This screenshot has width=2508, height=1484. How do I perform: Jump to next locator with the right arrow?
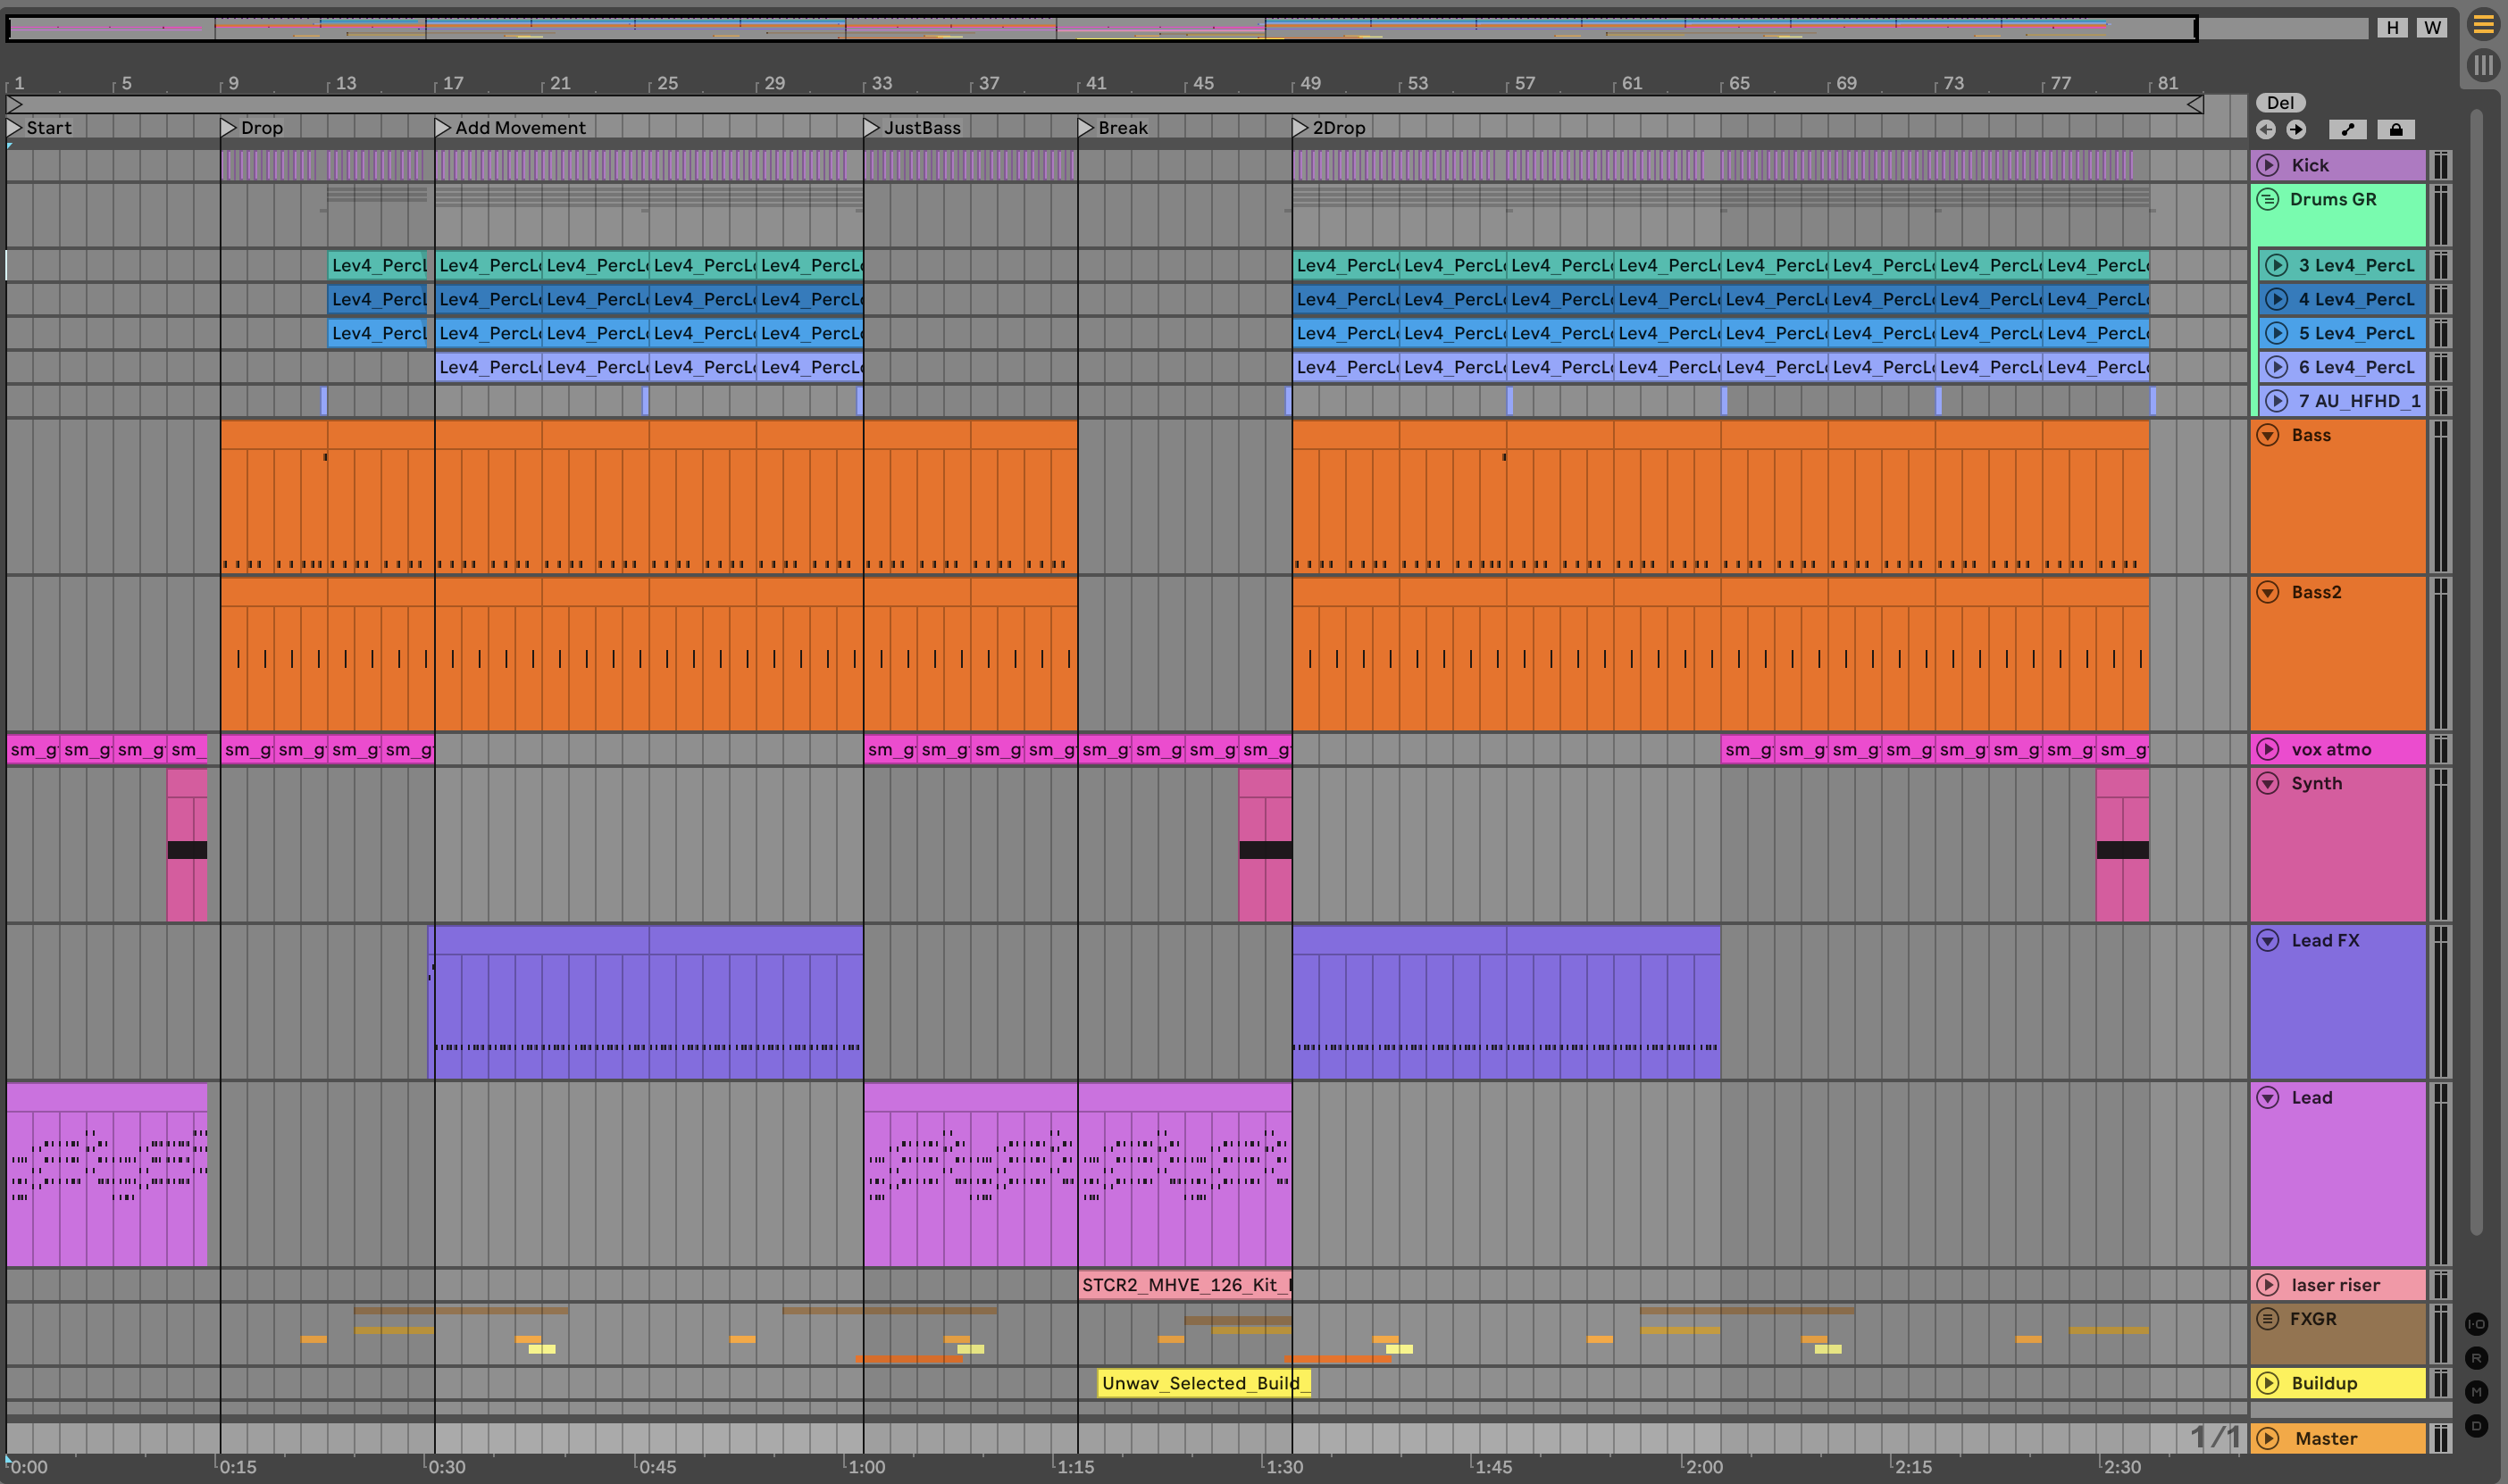point(2297,129)
